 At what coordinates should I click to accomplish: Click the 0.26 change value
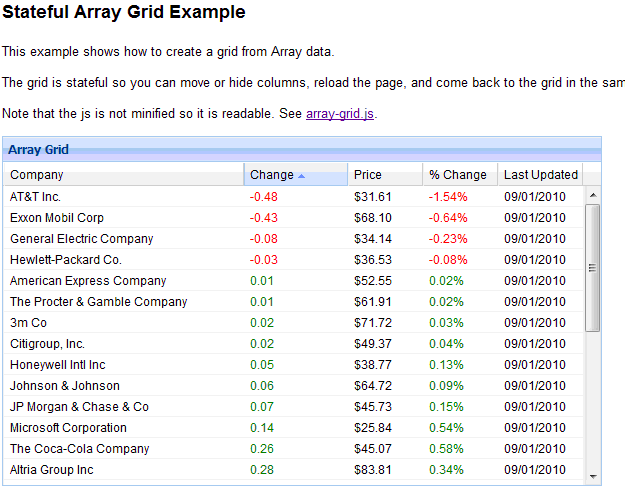pos(262,449)
